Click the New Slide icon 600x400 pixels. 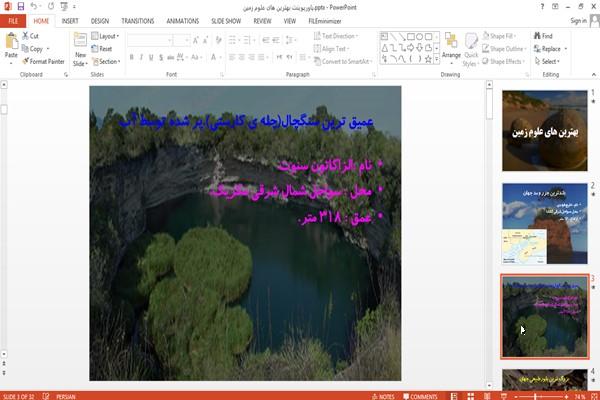pyautogui.click(x=80, y=40)
